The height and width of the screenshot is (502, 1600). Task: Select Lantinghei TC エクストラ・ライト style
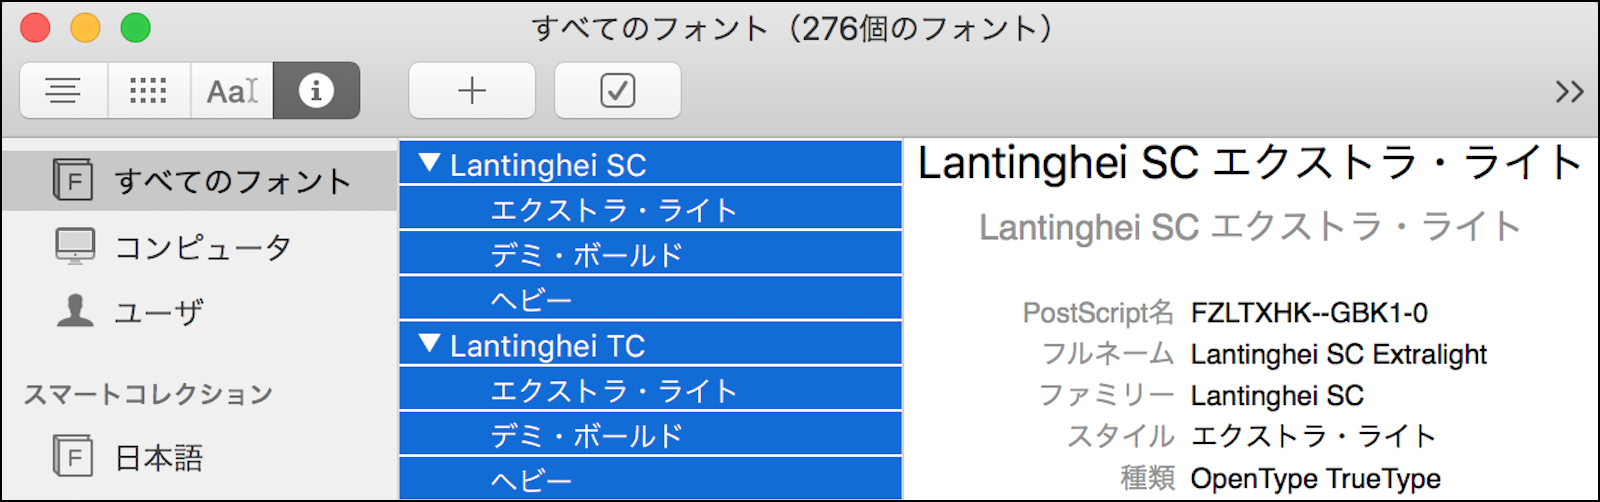[614, 390]
